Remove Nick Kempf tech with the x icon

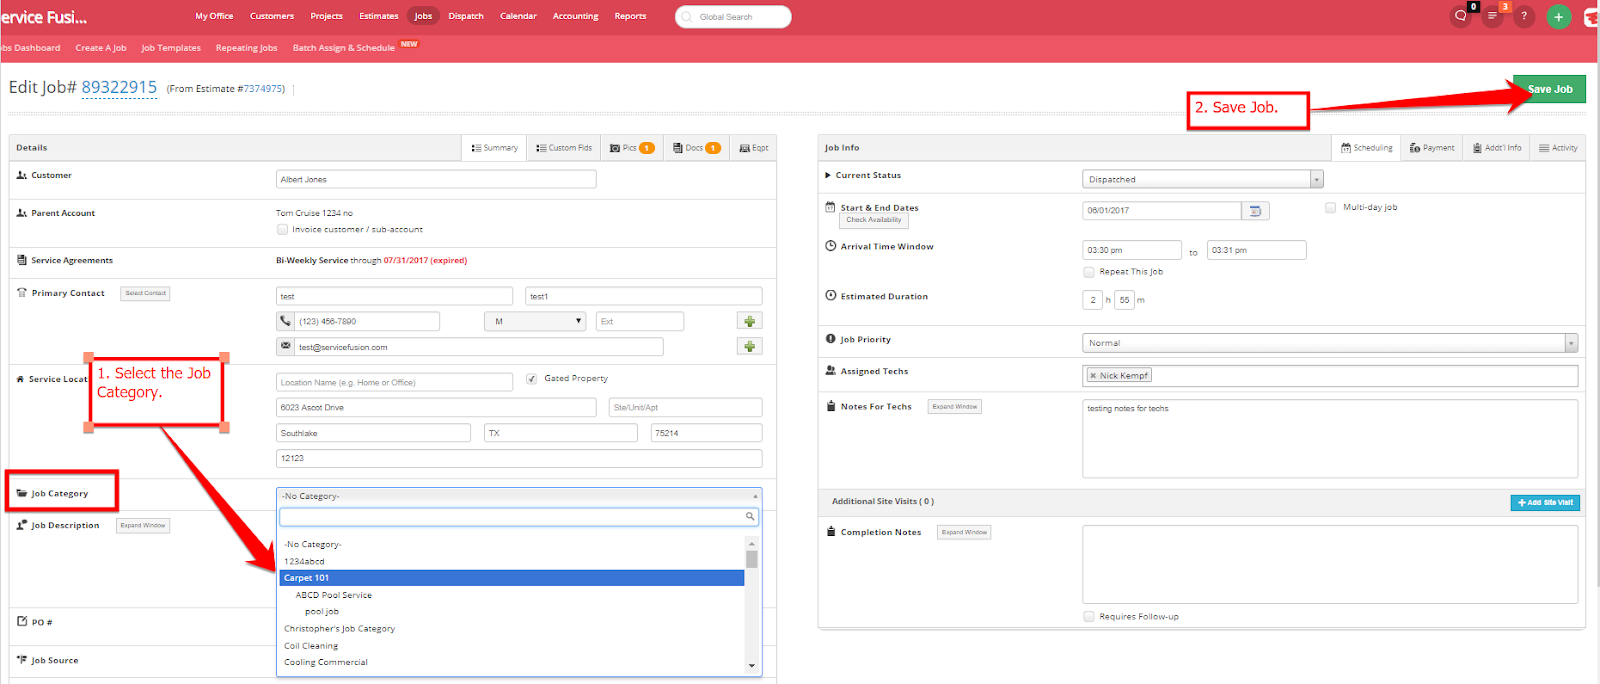coord(1093,376)
